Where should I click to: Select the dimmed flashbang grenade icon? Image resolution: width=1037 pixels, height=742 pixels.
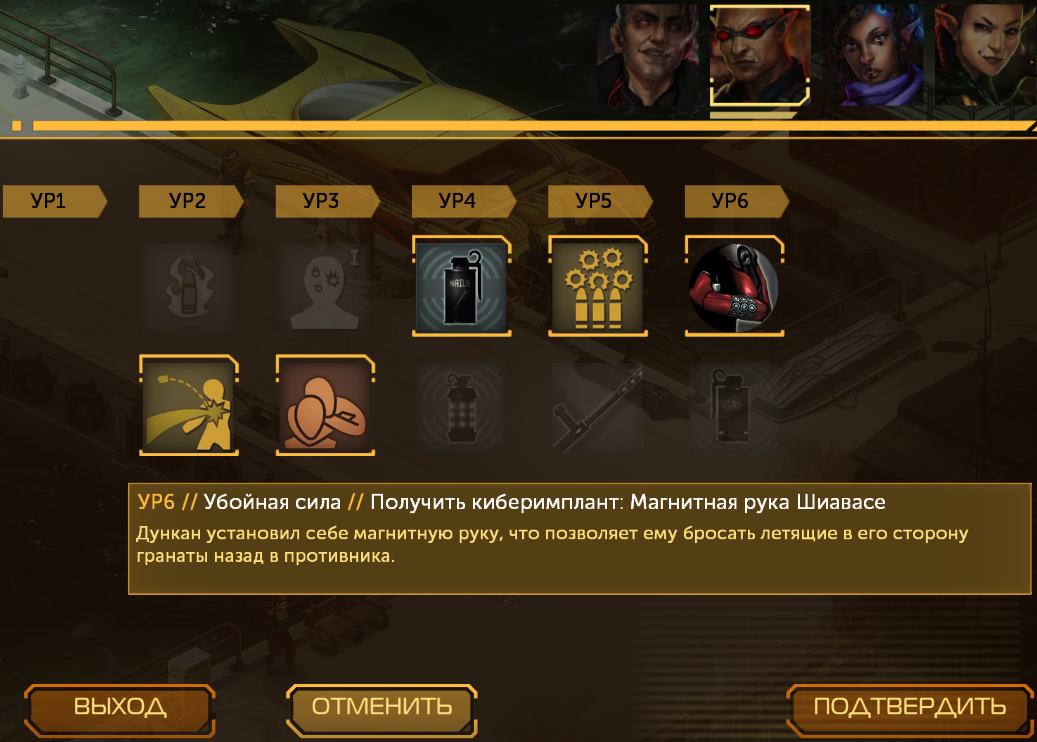tap(462, 406)
